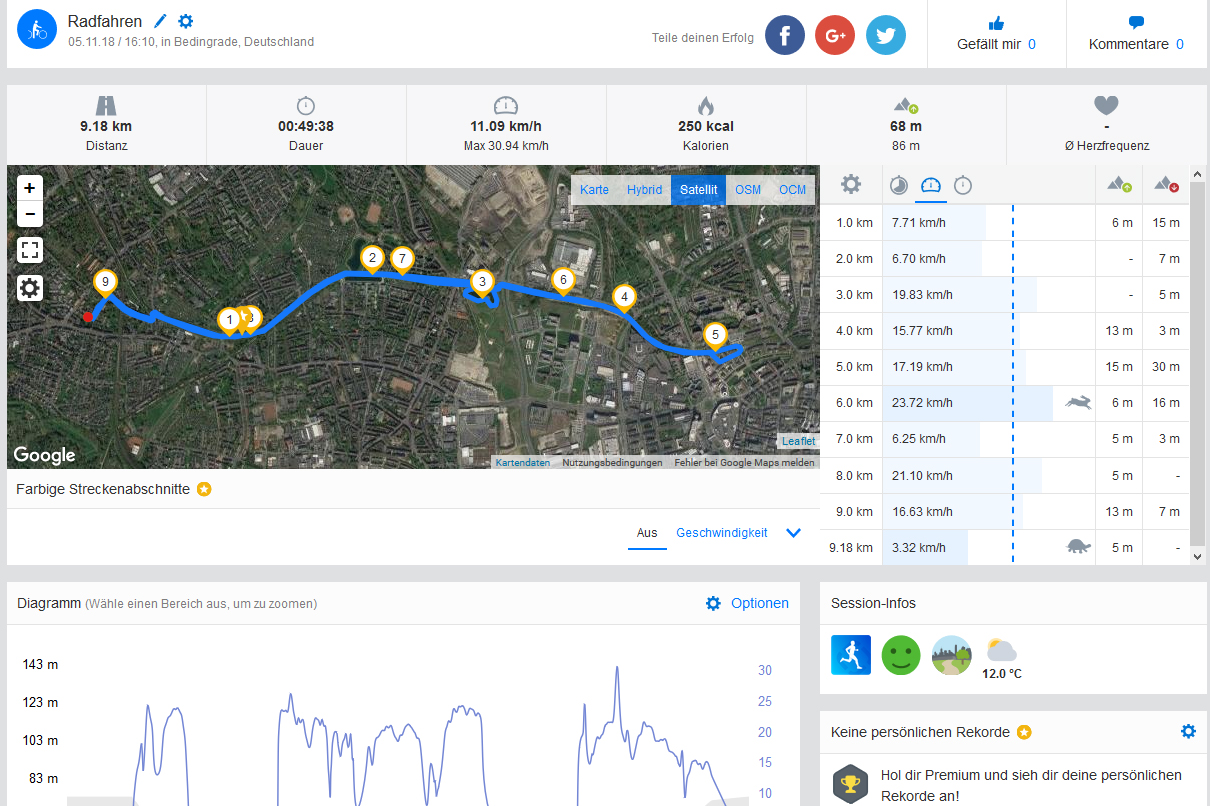This screenshot has width=1210, height=806.
Task: Open the personal records settings gear
Action: 1188,731
